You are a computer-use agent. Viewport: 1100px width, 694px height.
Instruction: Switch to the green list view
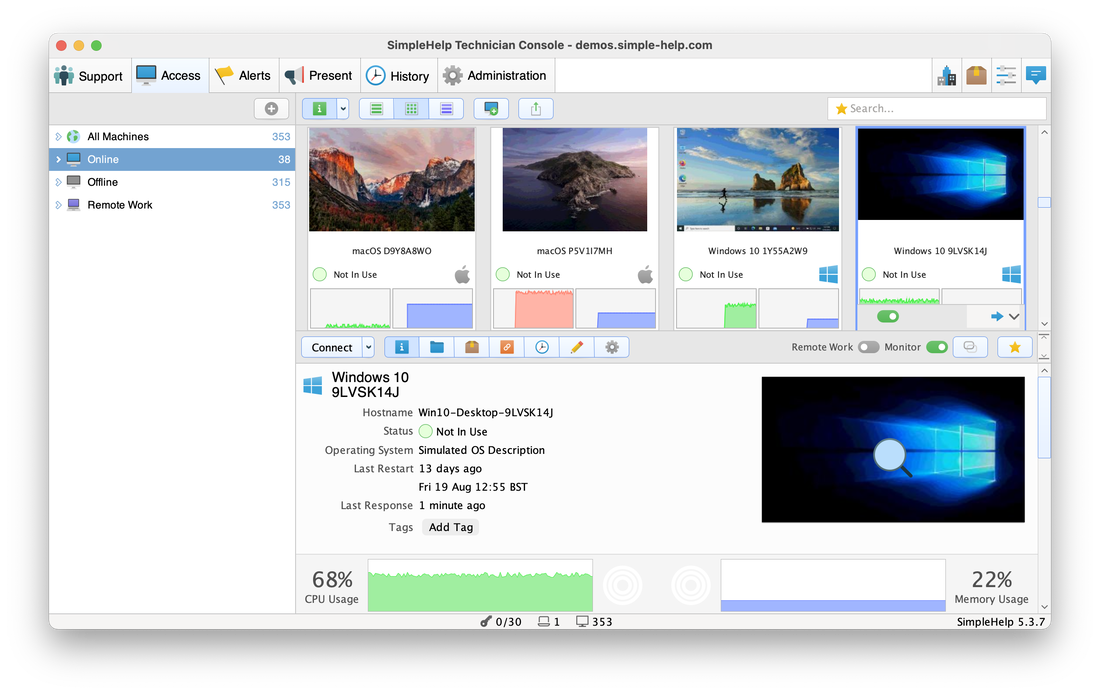(377, 109)
